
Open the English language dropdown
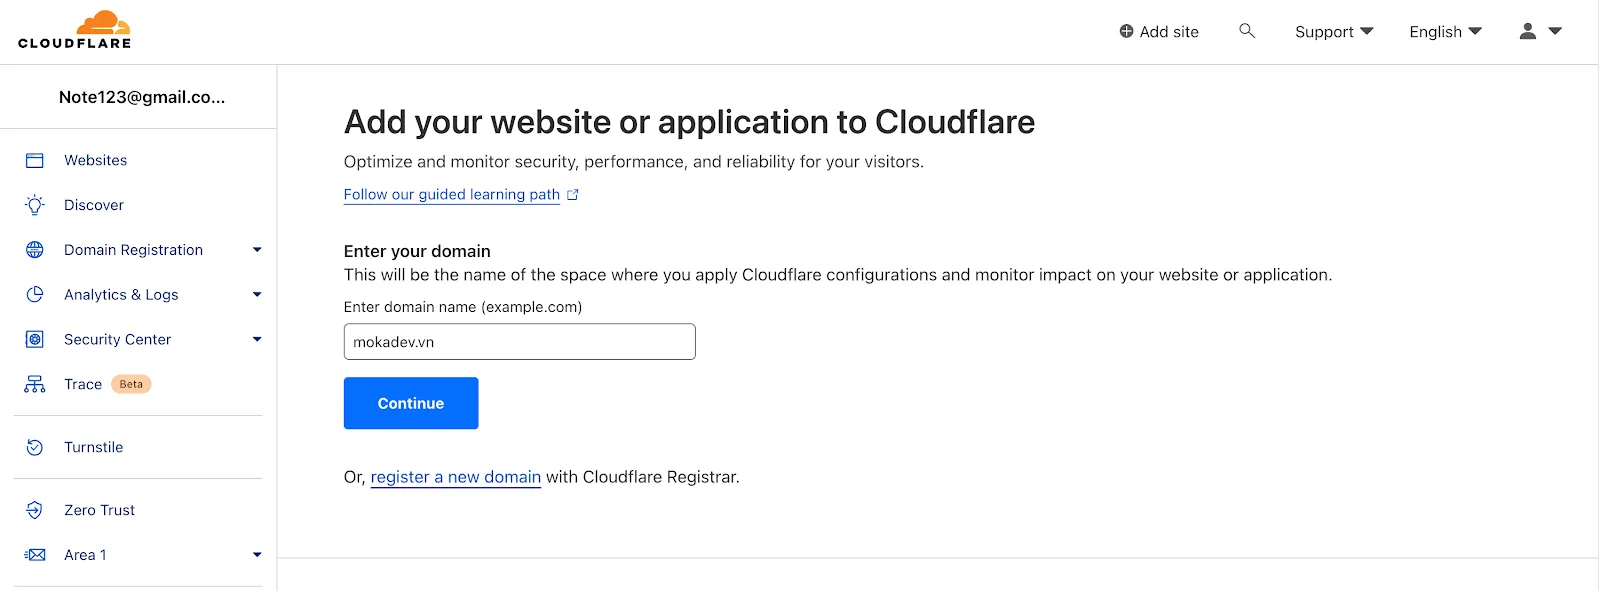pyautogui.click(x=1446, y=32)
